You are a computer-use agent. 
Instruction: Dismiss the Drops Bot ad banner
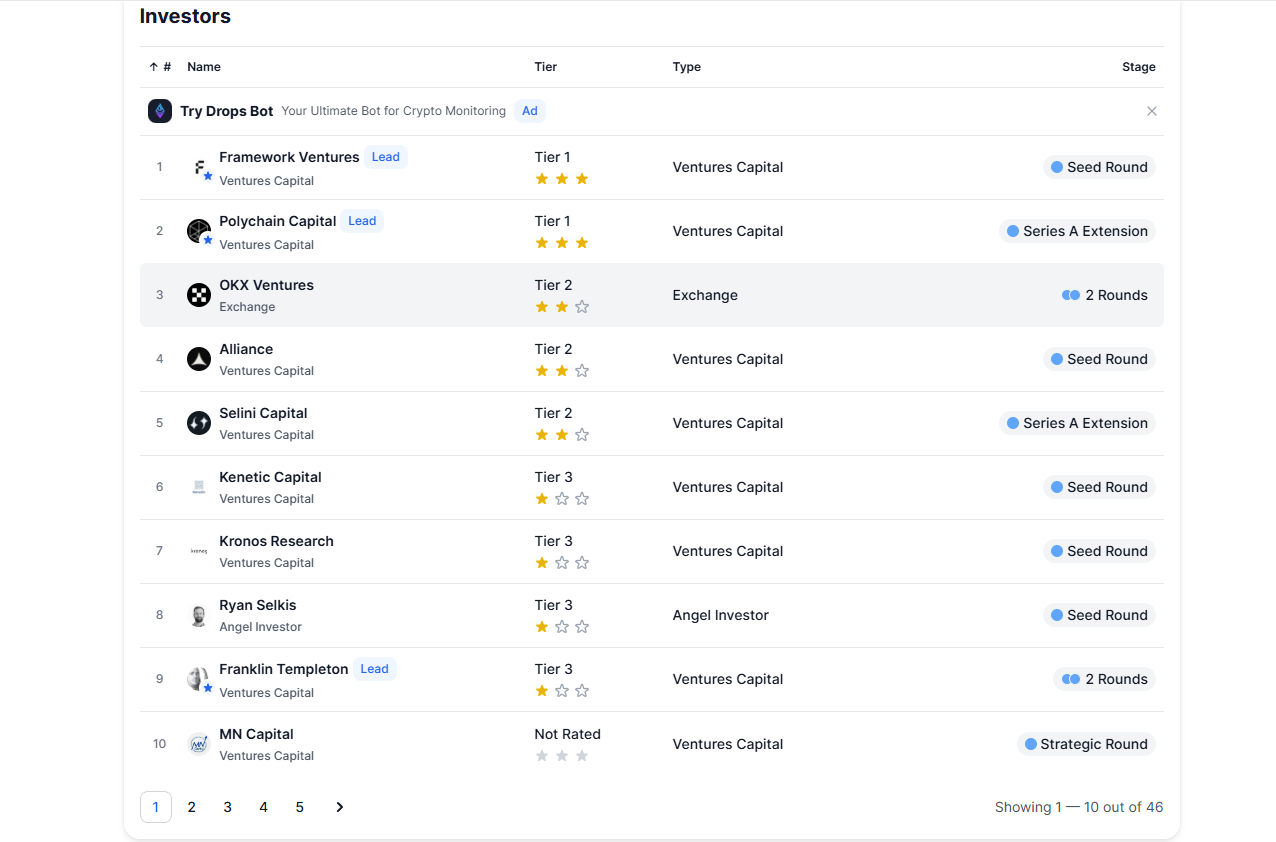[x=1152, y=111]
